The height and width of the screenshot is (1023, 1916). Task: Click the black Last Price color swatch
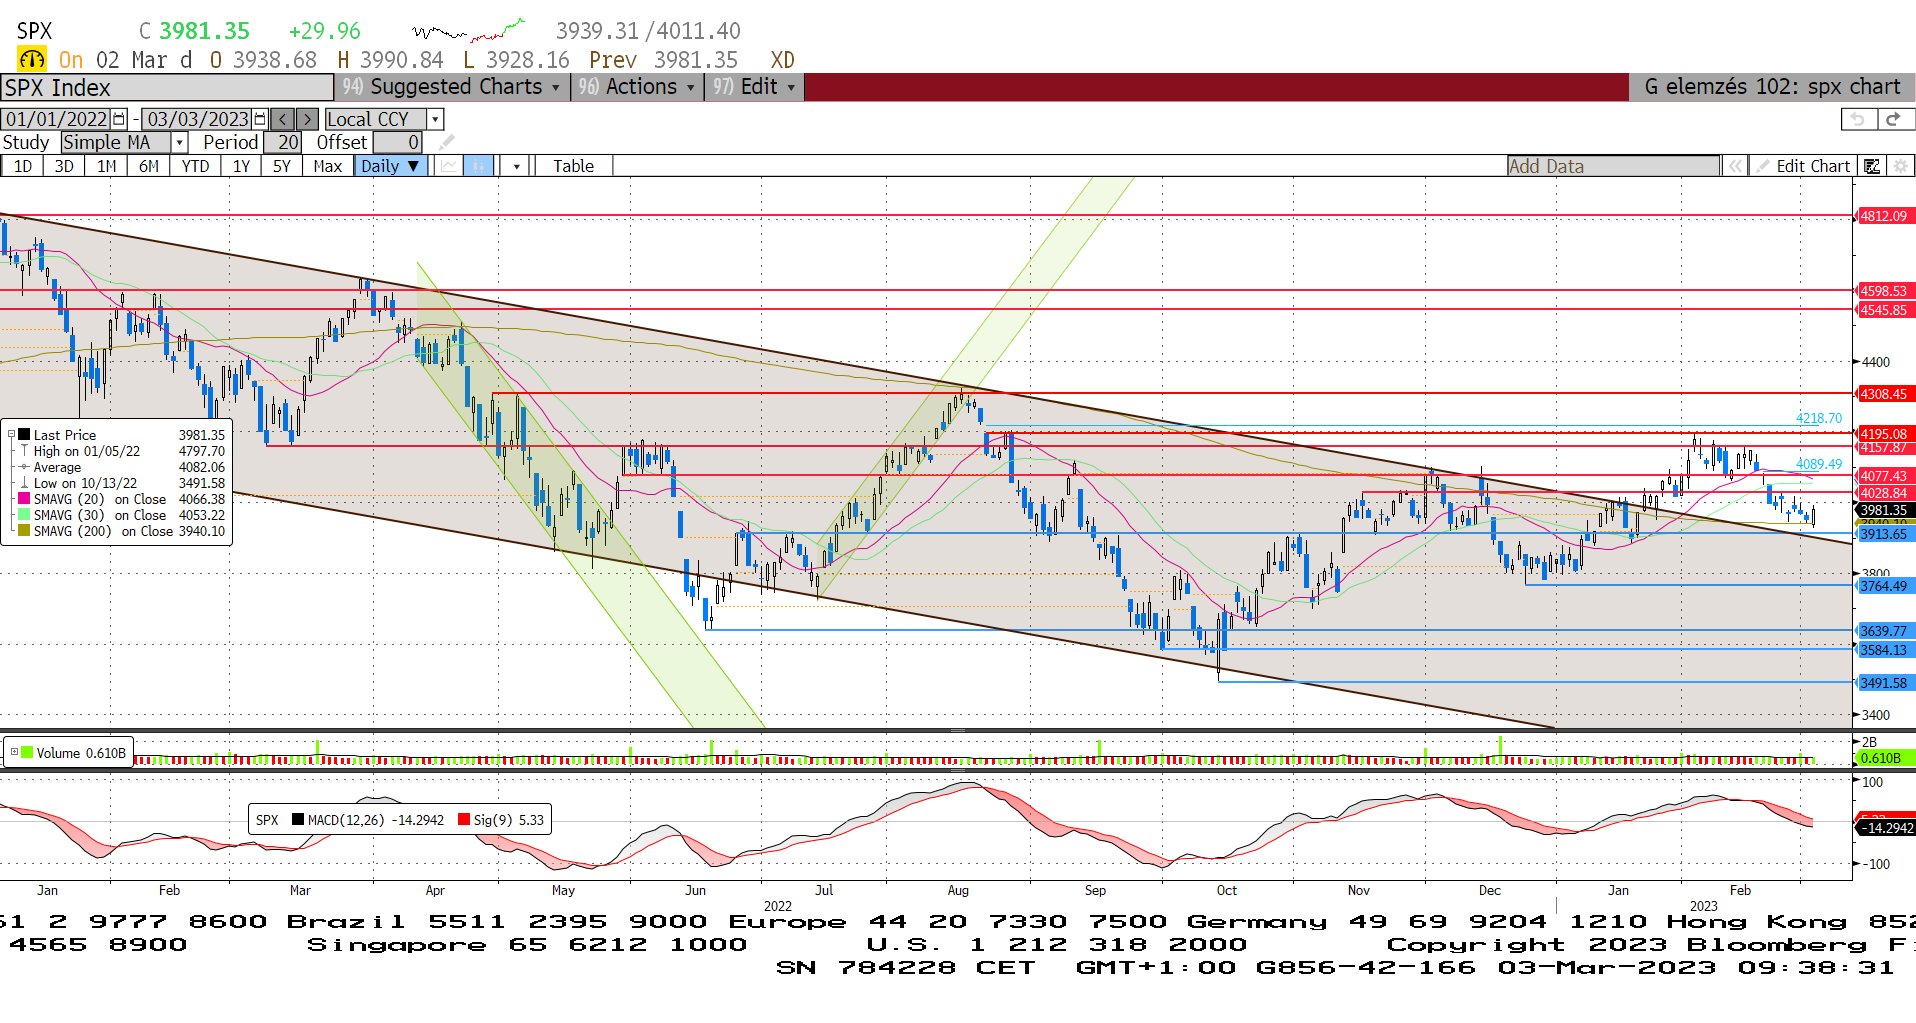tap(25, 435)
